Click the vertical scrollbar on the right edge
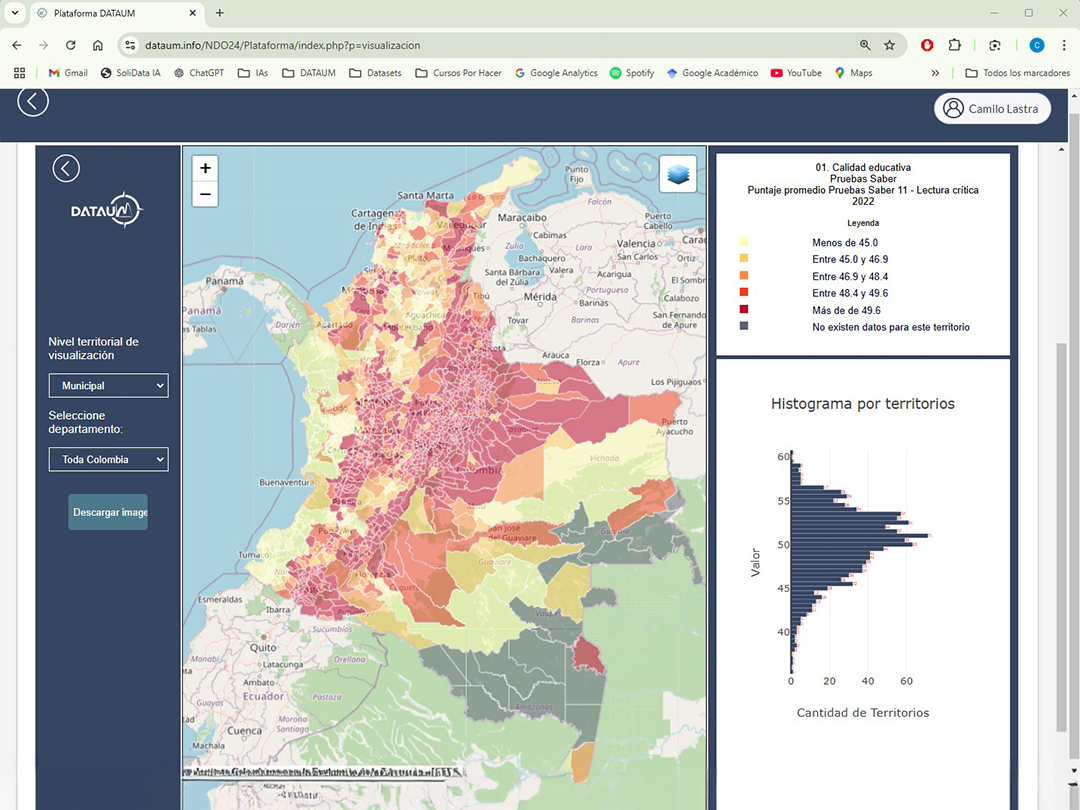Viewport: 1080px width, 810px height. tap(1062, 400)
